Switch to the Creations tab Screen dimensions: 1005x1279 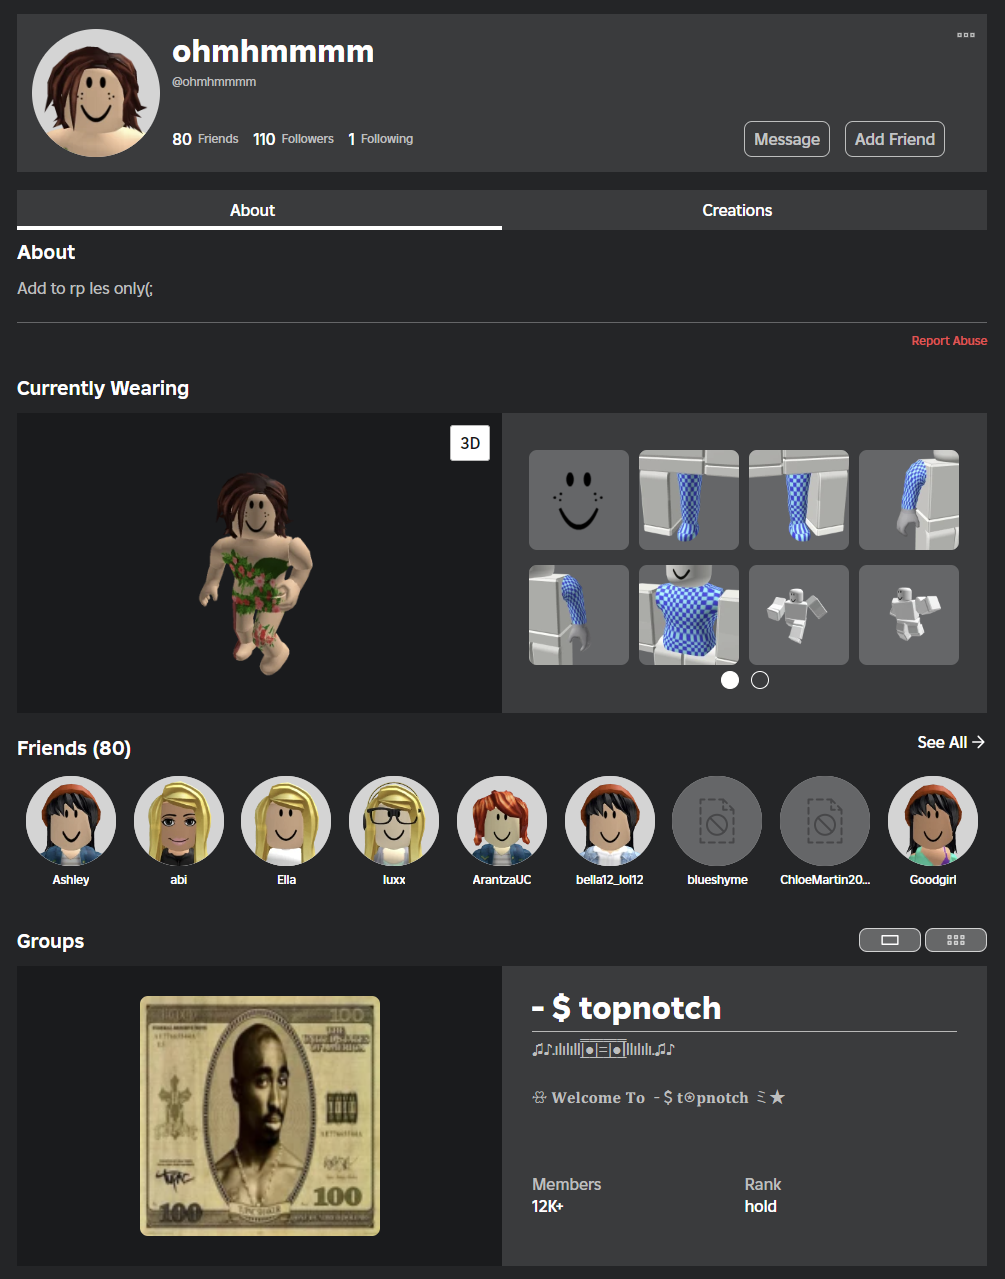click(737, 210)
